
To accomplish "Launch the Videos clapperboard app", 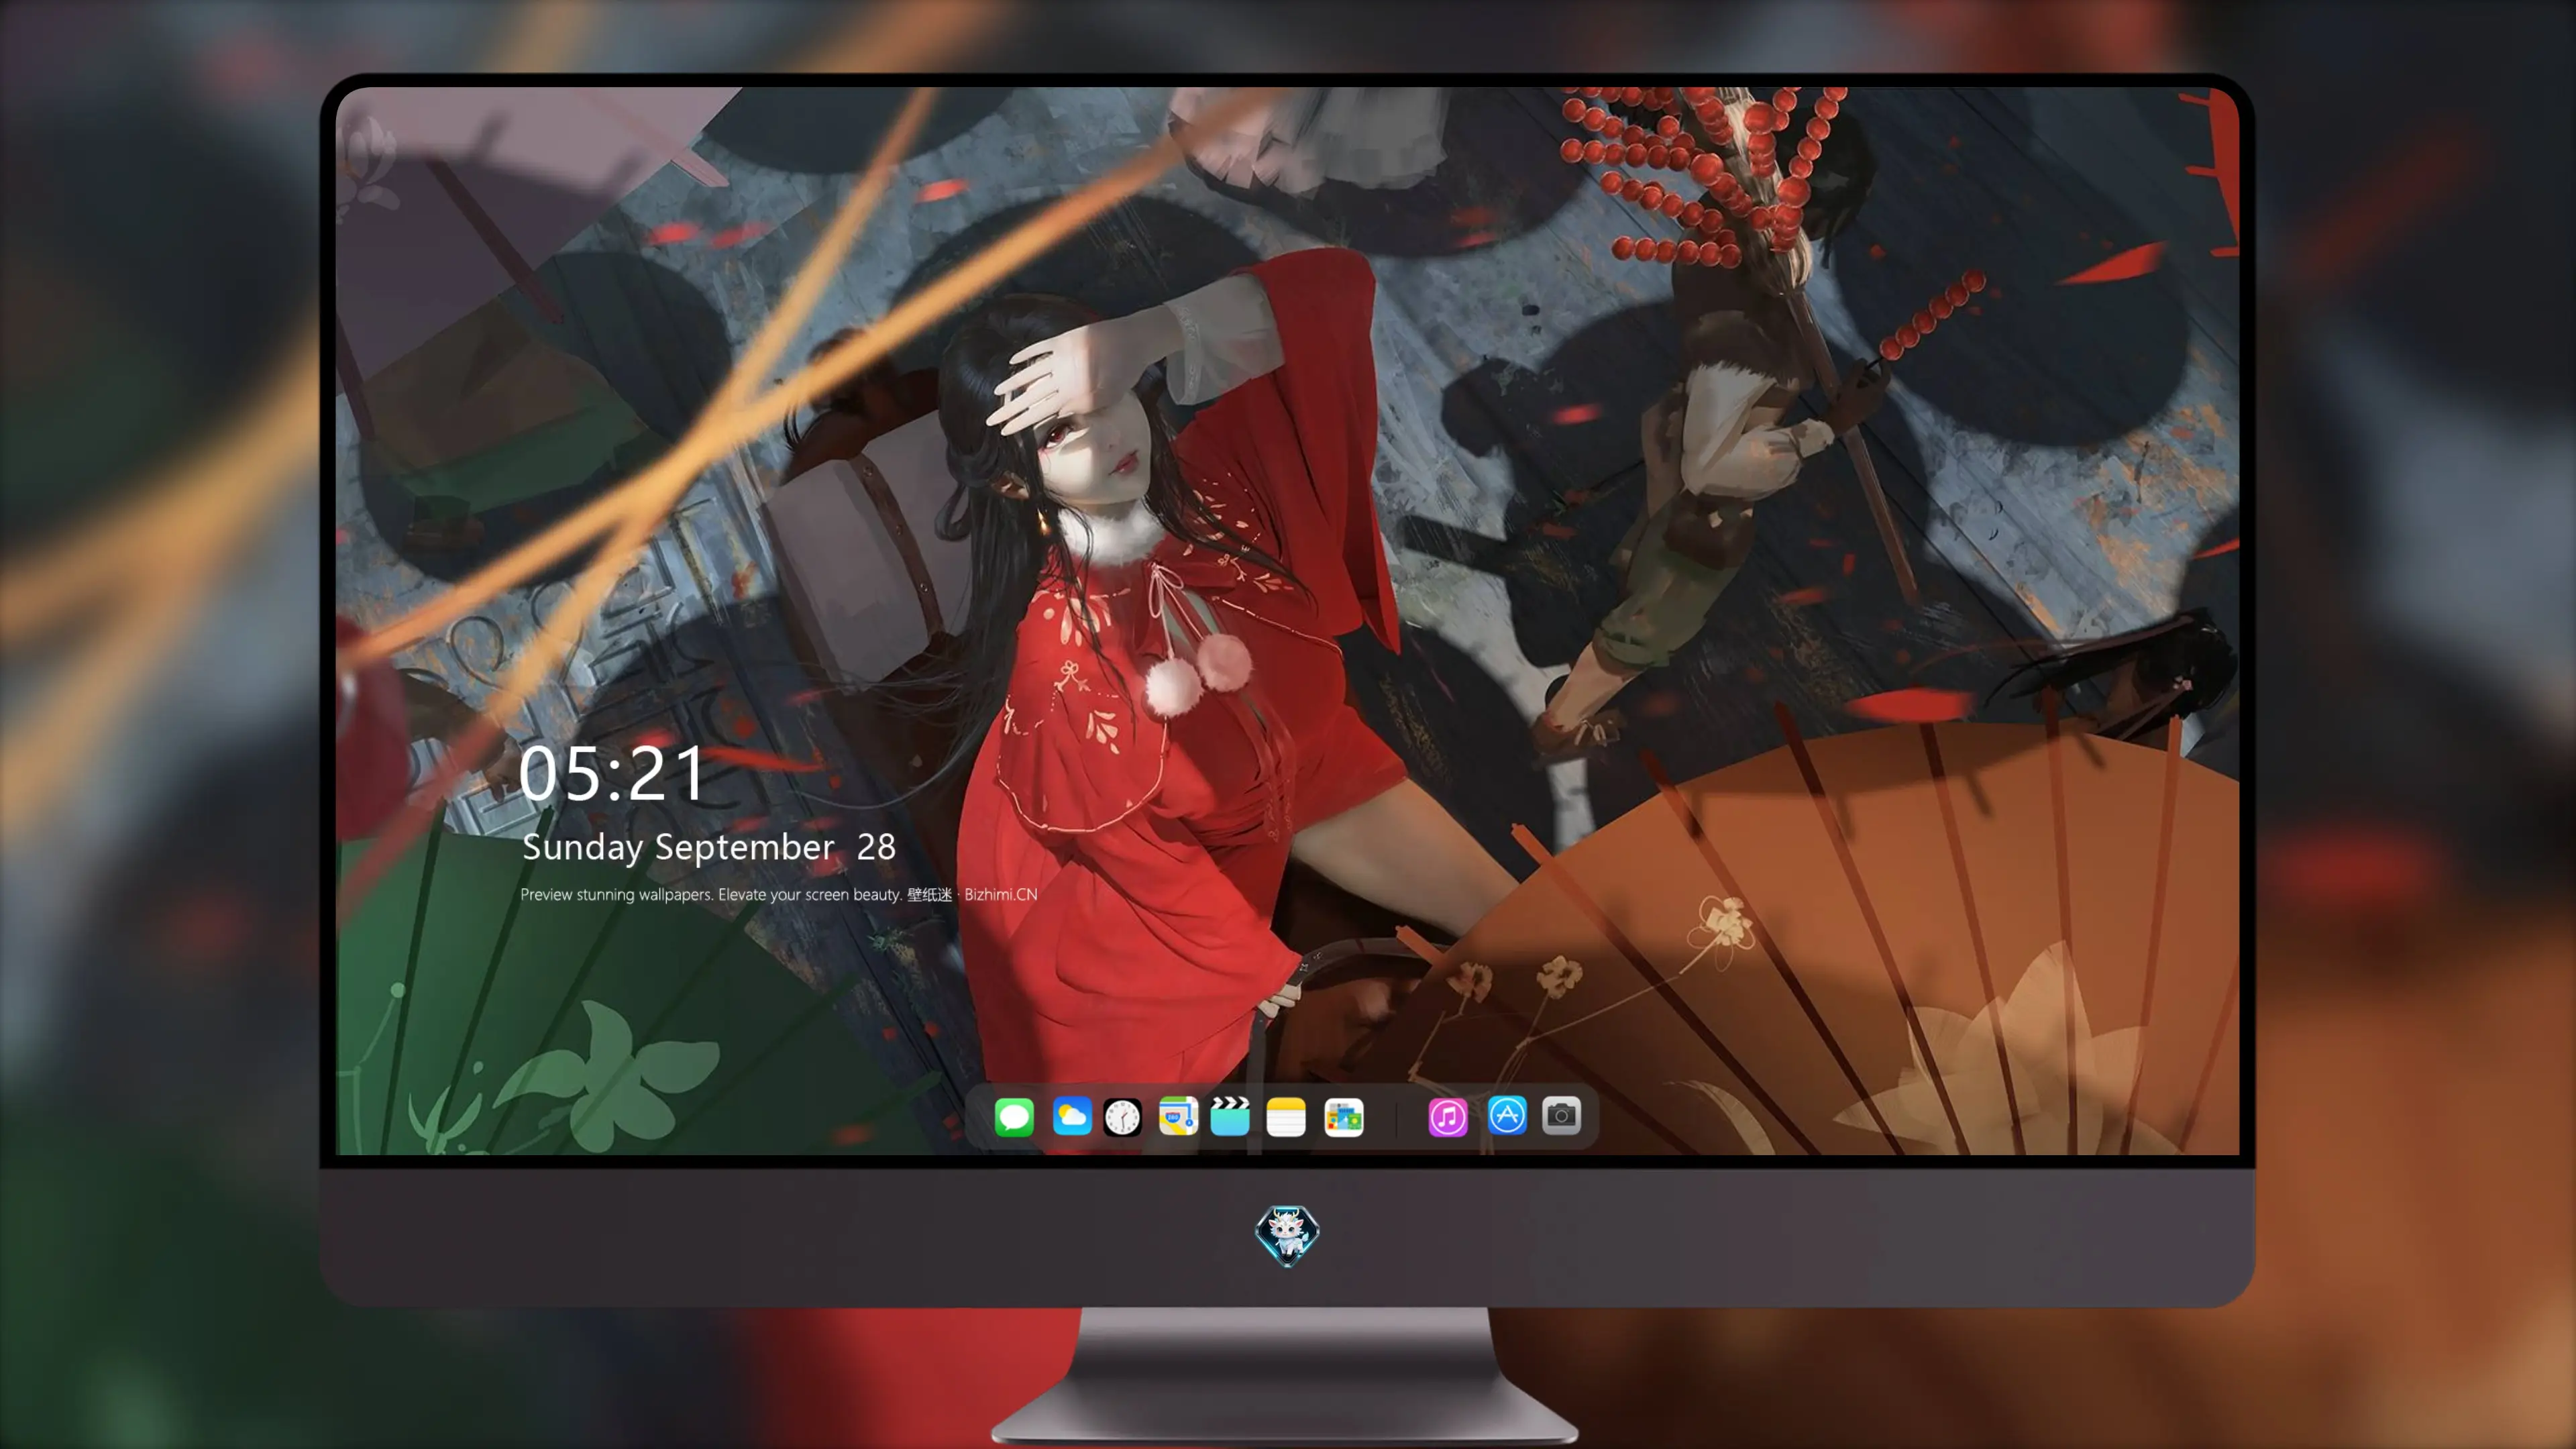I will pos(1230,1116).
